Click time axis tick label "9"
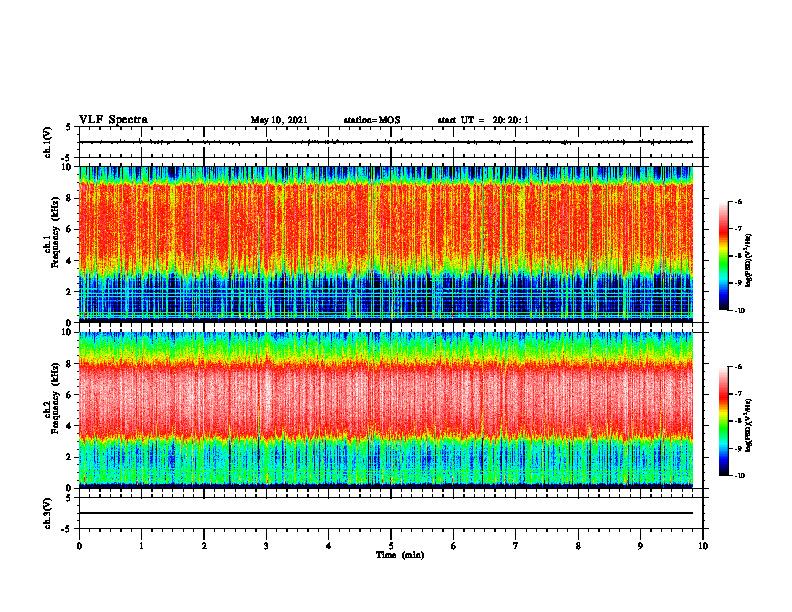 [640, 546]
